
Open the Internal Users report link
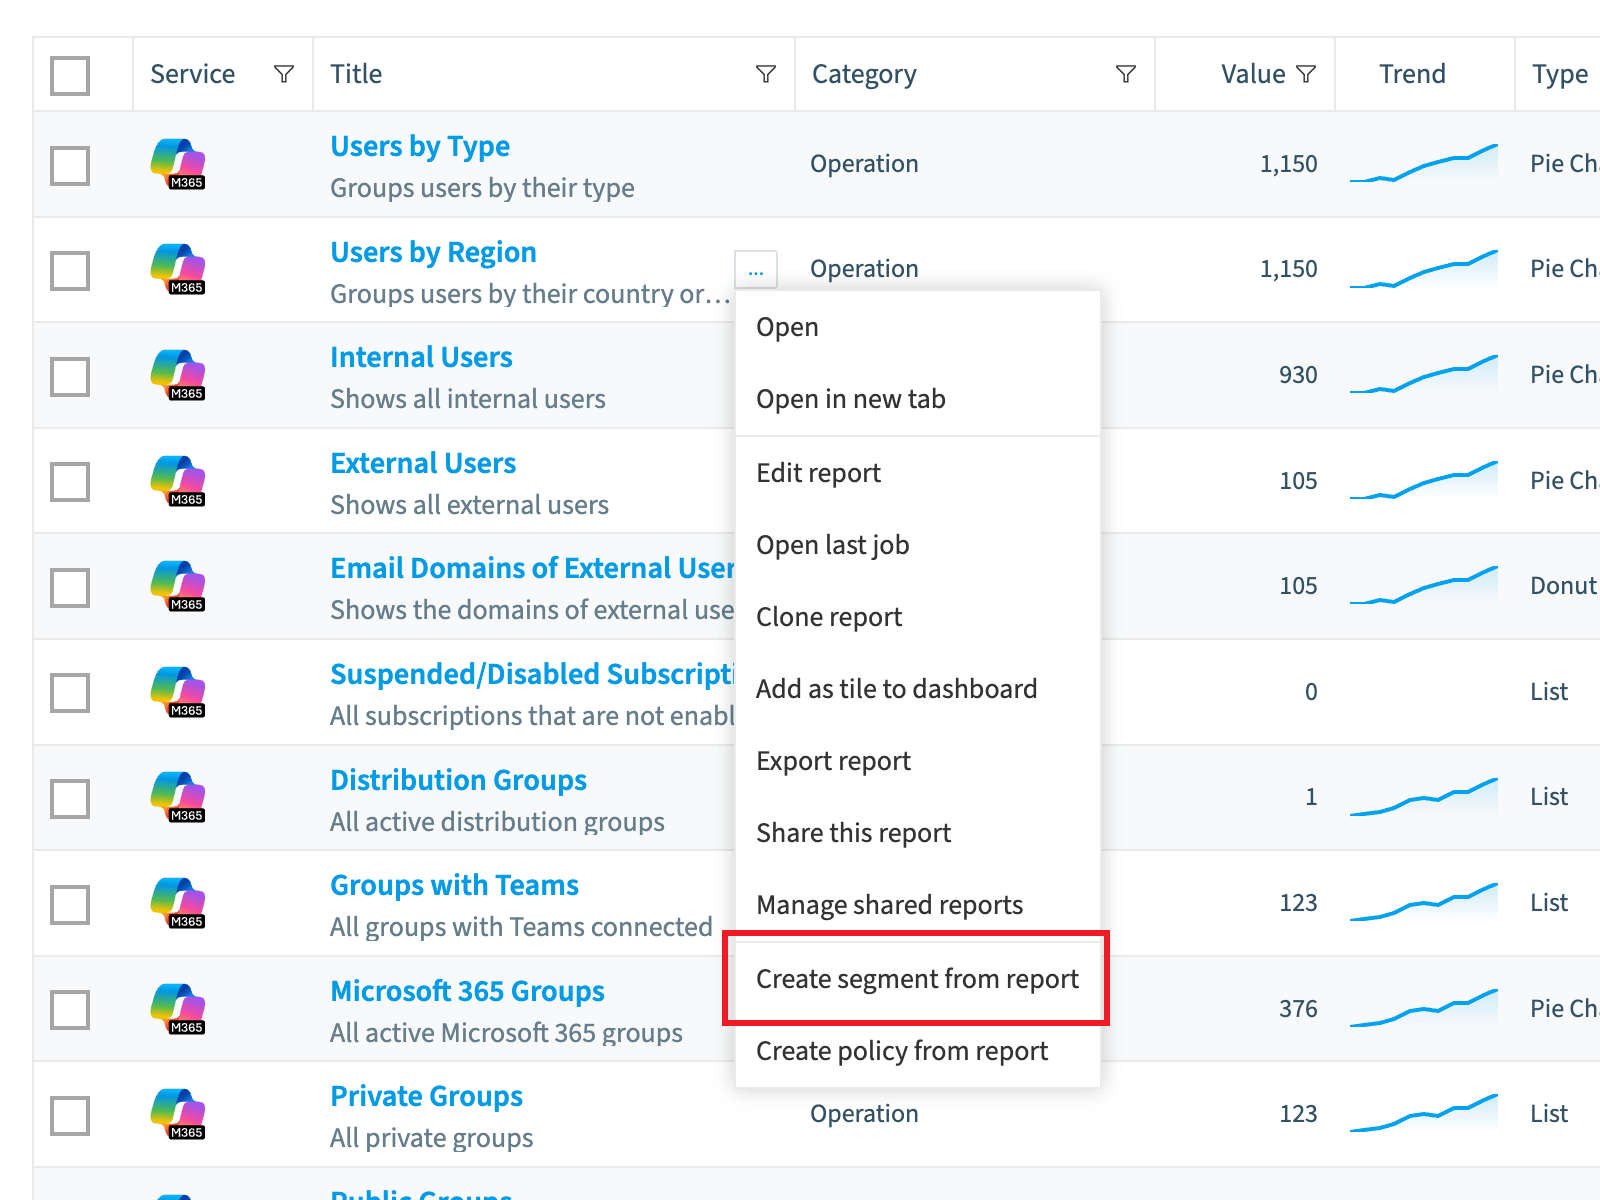click(421, 357)
